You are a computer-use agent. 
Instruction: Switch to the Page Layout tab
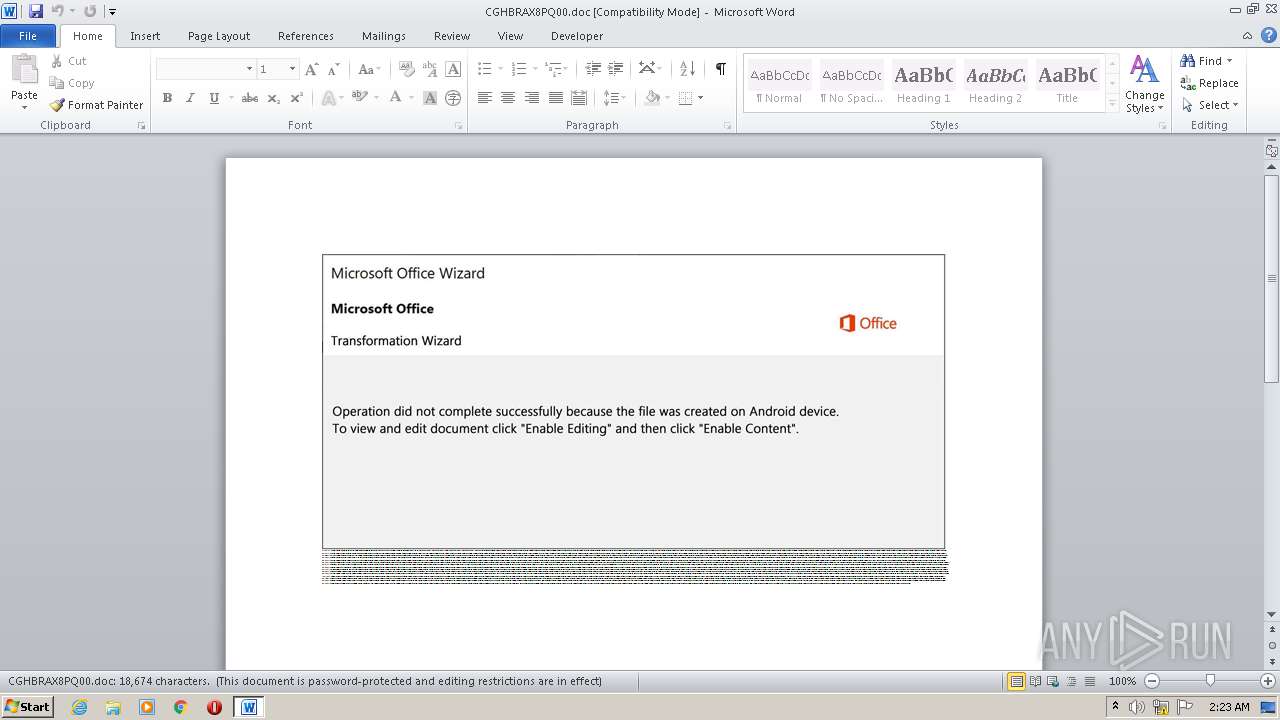219,36
